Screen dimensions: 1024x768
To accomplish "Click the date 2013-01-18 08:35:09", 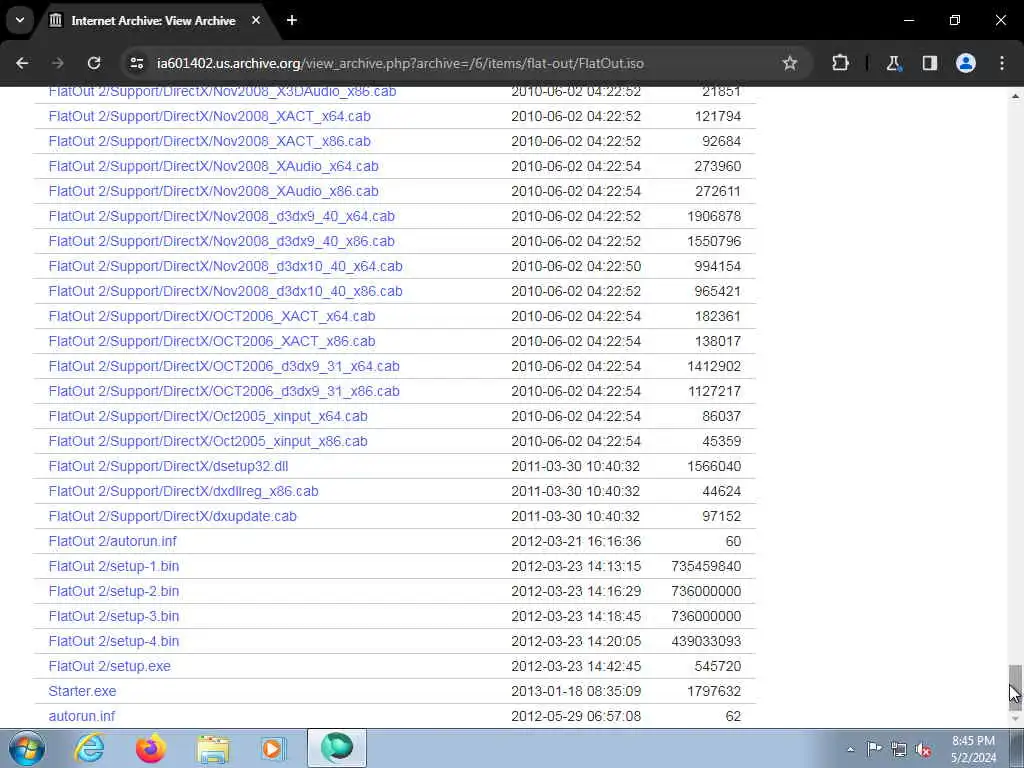I will point(576,691).
